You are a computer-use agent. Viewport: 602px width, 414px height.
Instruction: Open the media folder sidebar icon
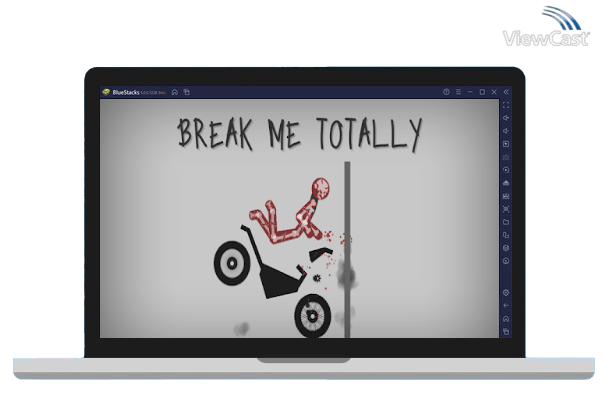pyautogui.click(x=506, y=222)
